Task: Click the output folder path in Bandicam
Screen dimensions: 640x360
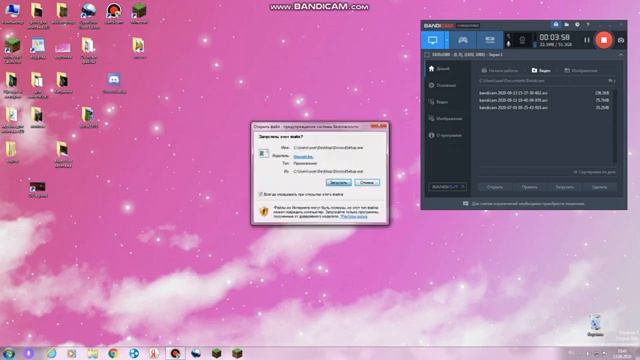Action: [x=512, y=81]
